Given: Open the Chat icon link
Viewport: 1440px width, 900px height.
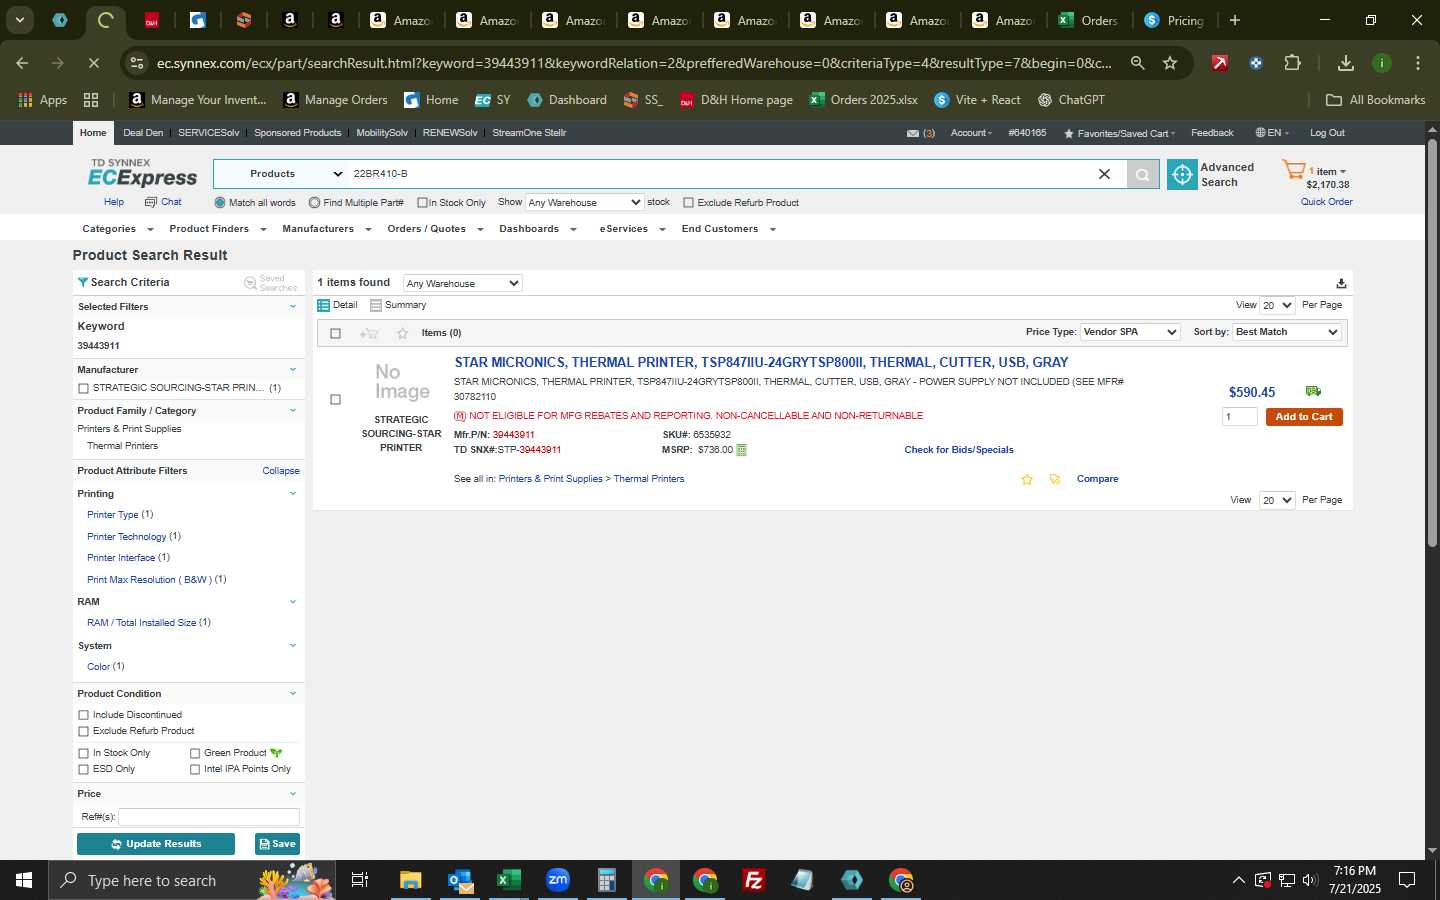Looking at the screenshot, I should (x=151, y=202).
